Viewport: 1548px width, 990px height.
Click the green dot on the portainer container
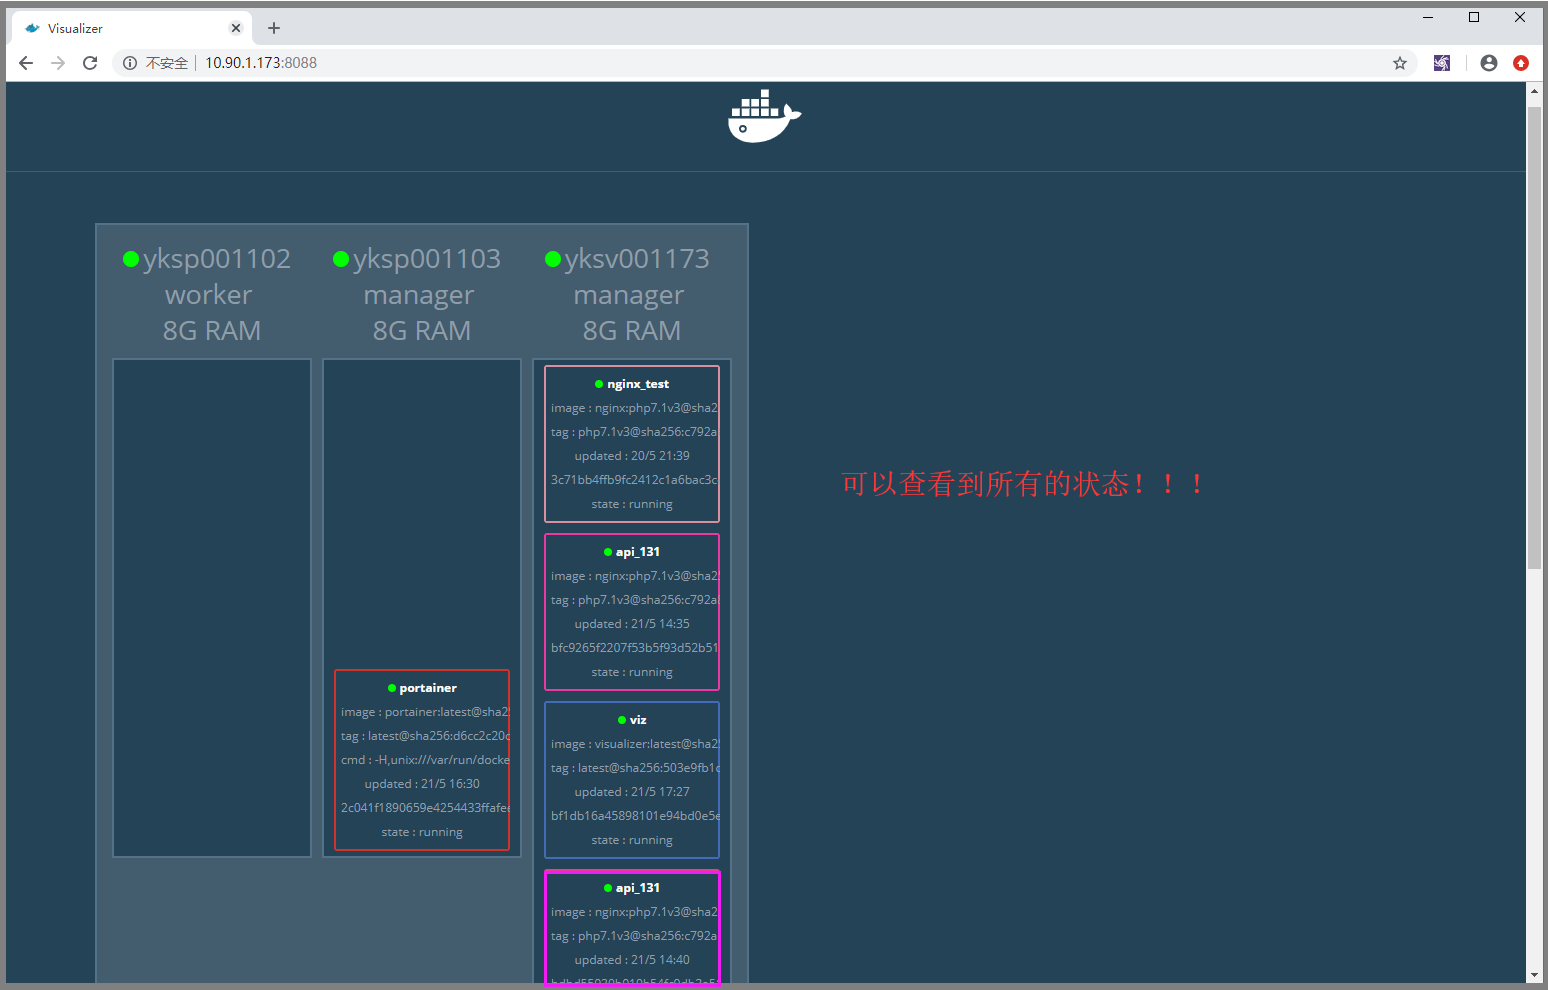coord(391,687)
